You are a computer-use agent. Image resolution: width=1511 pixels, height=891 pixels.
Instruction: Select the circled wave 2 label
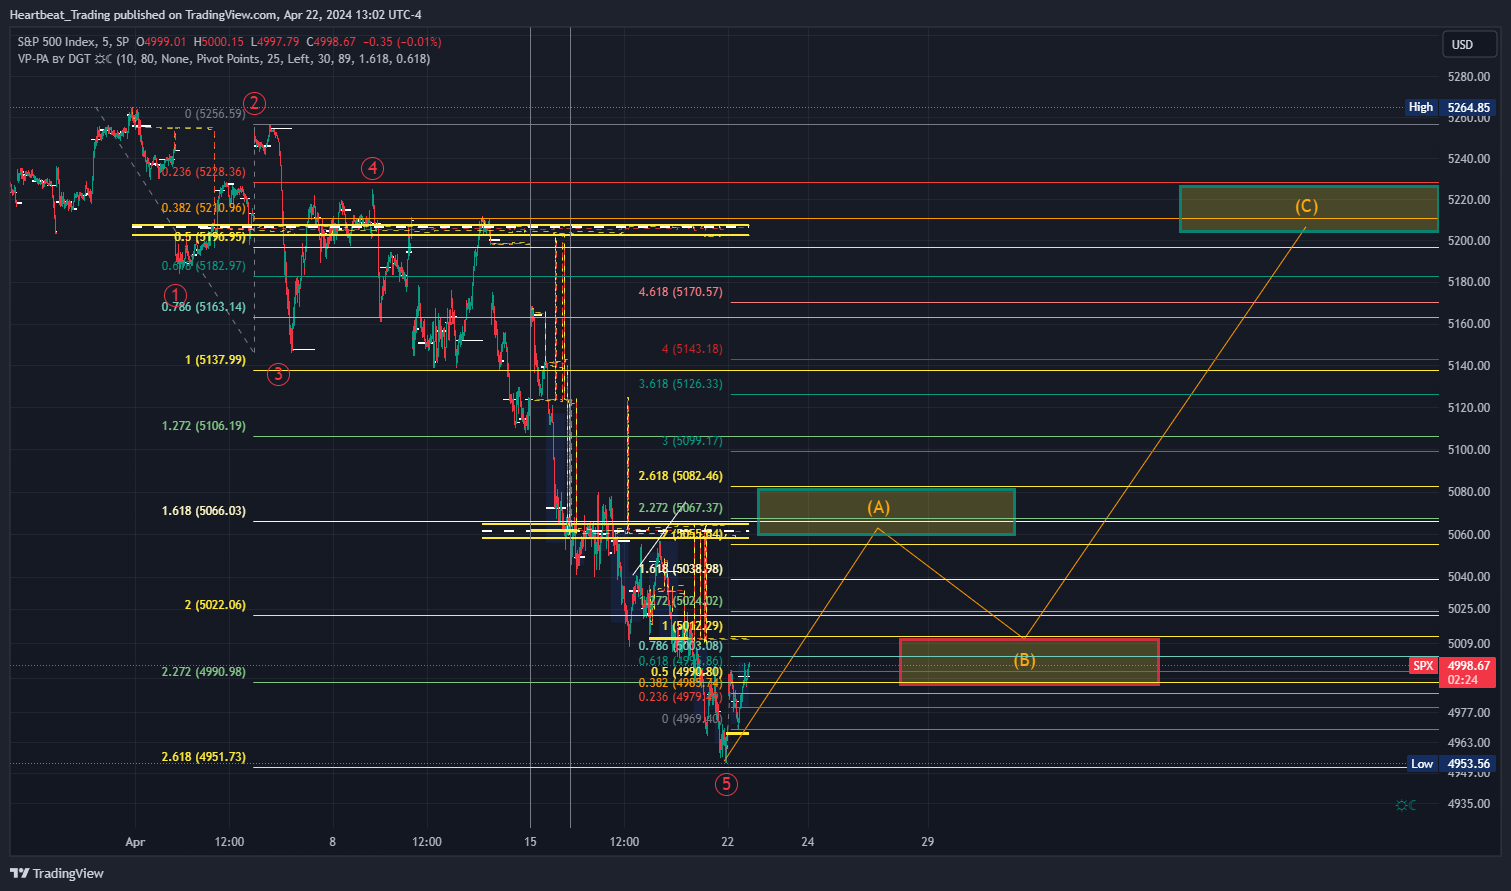point(255,103)
